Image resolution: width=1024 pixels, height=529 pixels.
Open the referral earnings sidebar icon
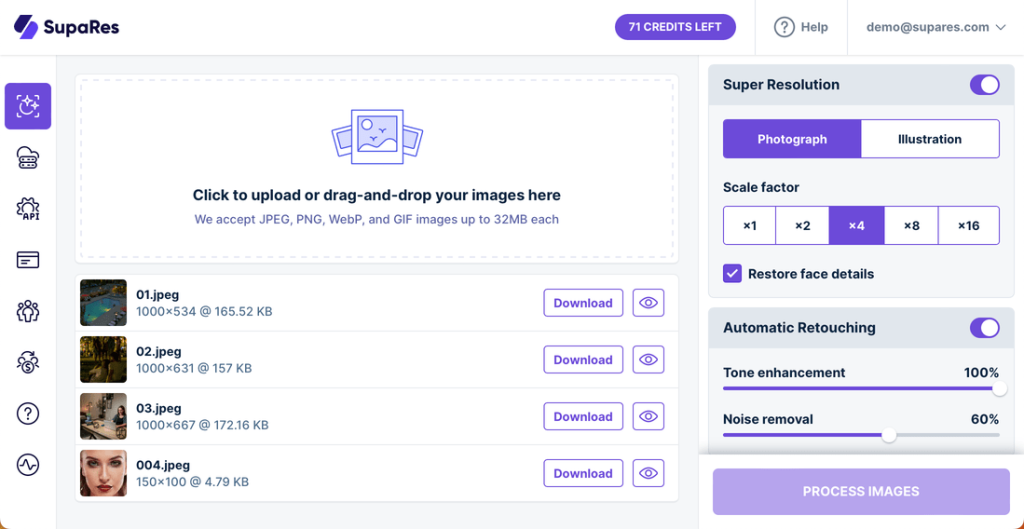28,362
